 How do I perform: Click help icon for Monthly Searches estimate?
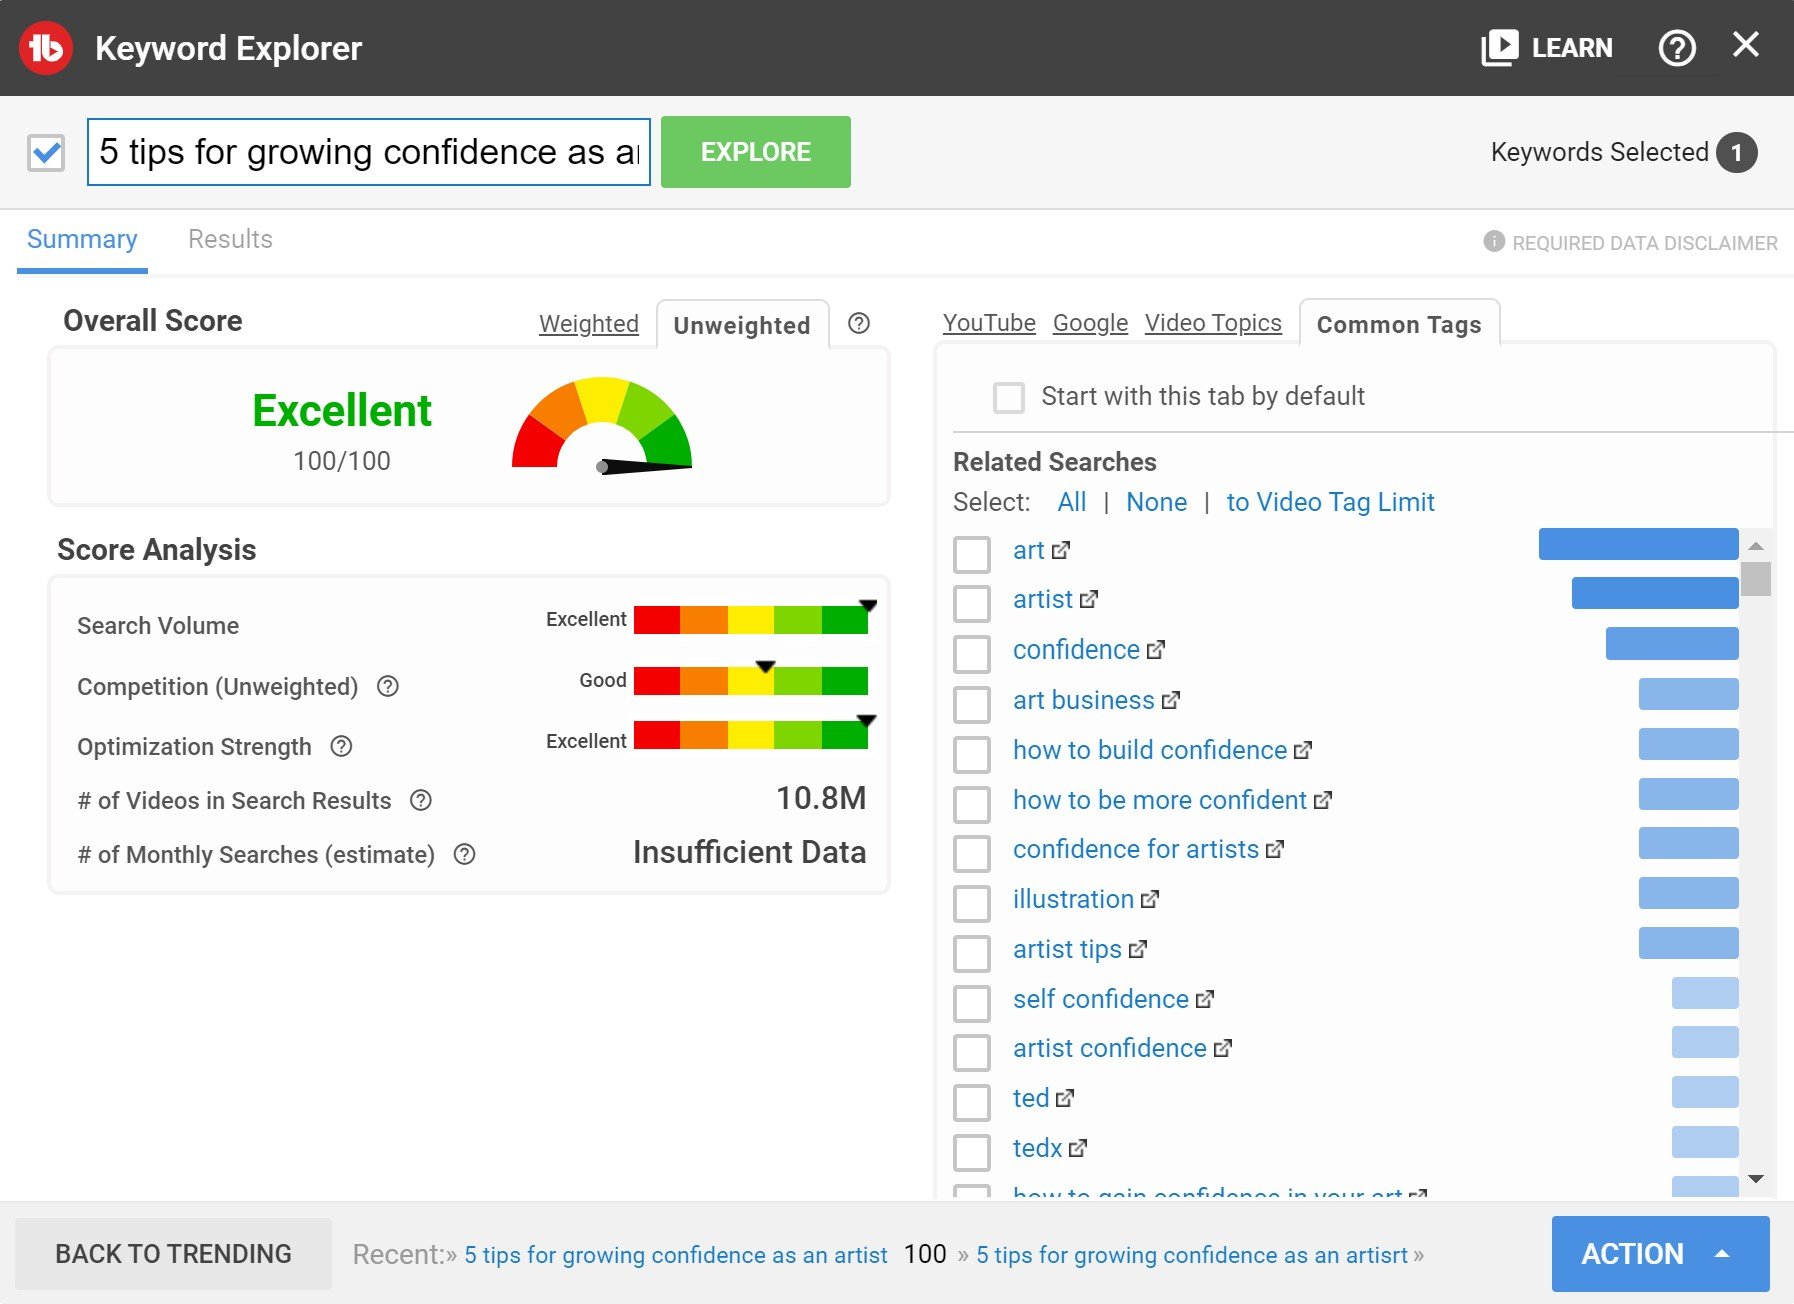coord(464,855)
